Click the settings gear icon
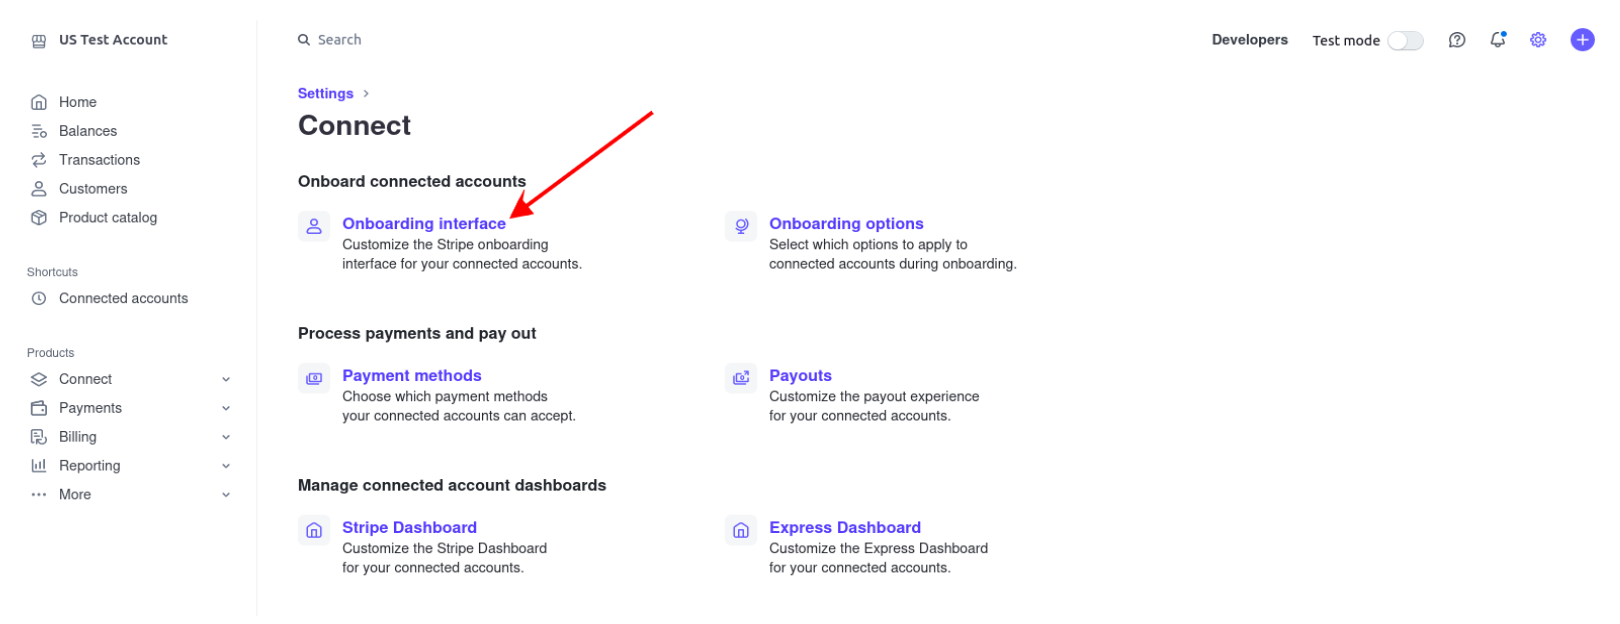 point(1538,40)
